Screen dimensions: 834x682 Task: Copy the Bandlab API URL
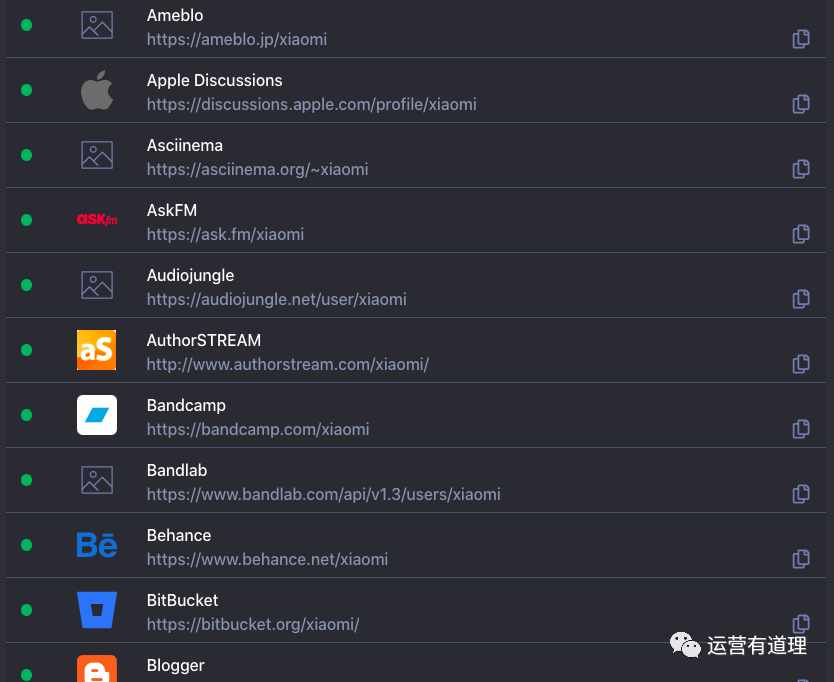[x=801, y=494]
